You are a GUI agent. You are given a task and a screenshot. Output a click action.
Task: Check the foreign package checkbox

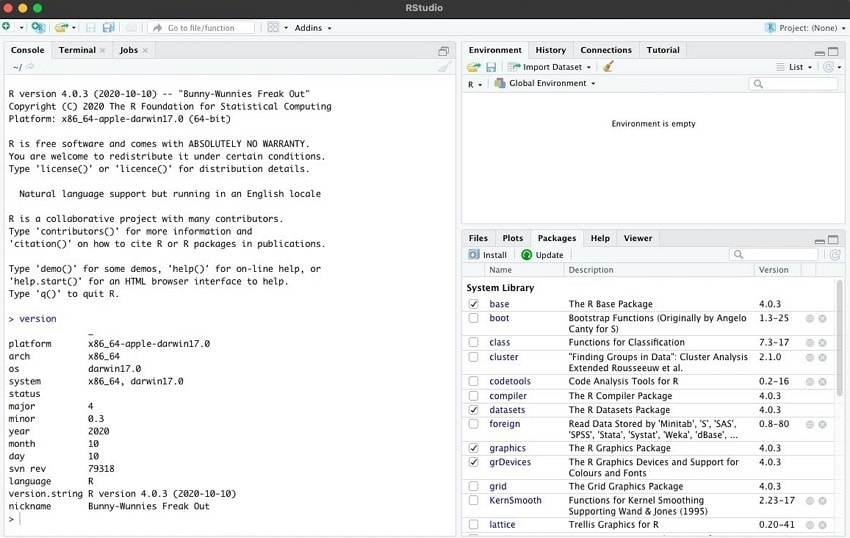473,424
